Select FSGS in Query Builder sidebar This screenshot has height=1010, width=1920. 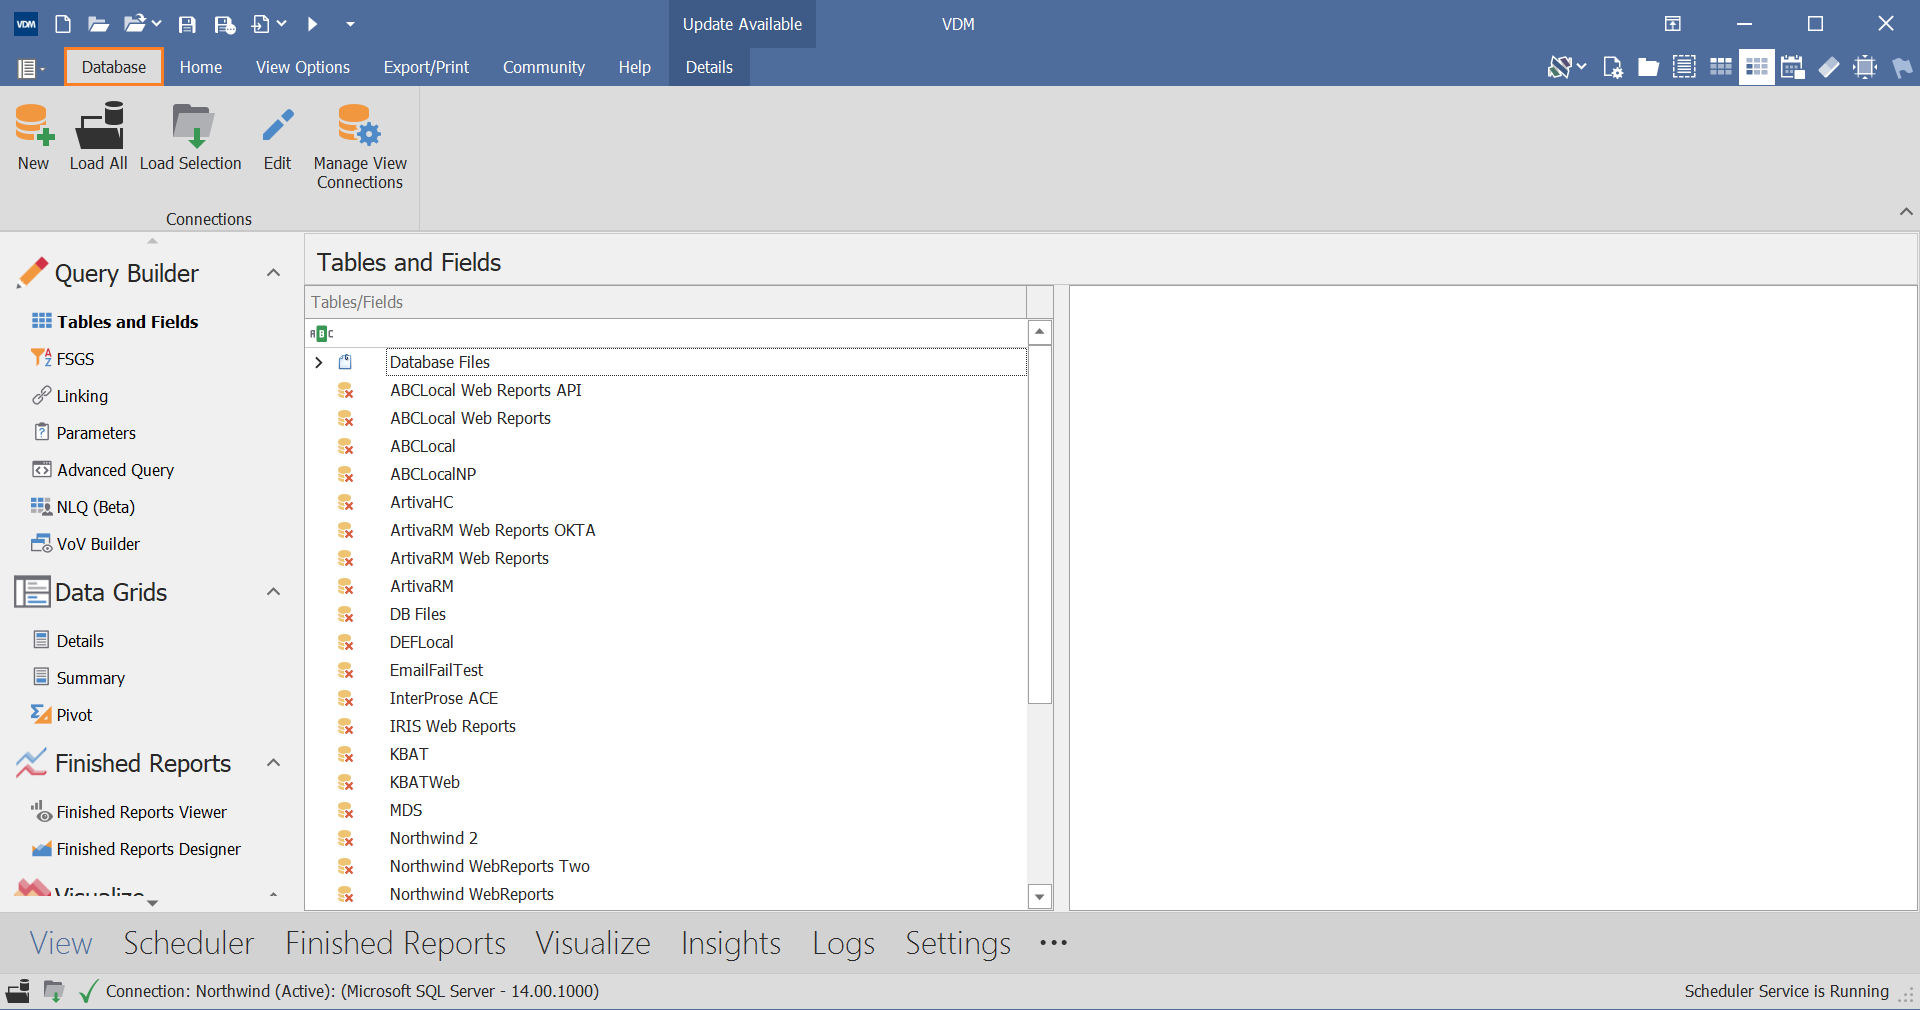(75, 359)
